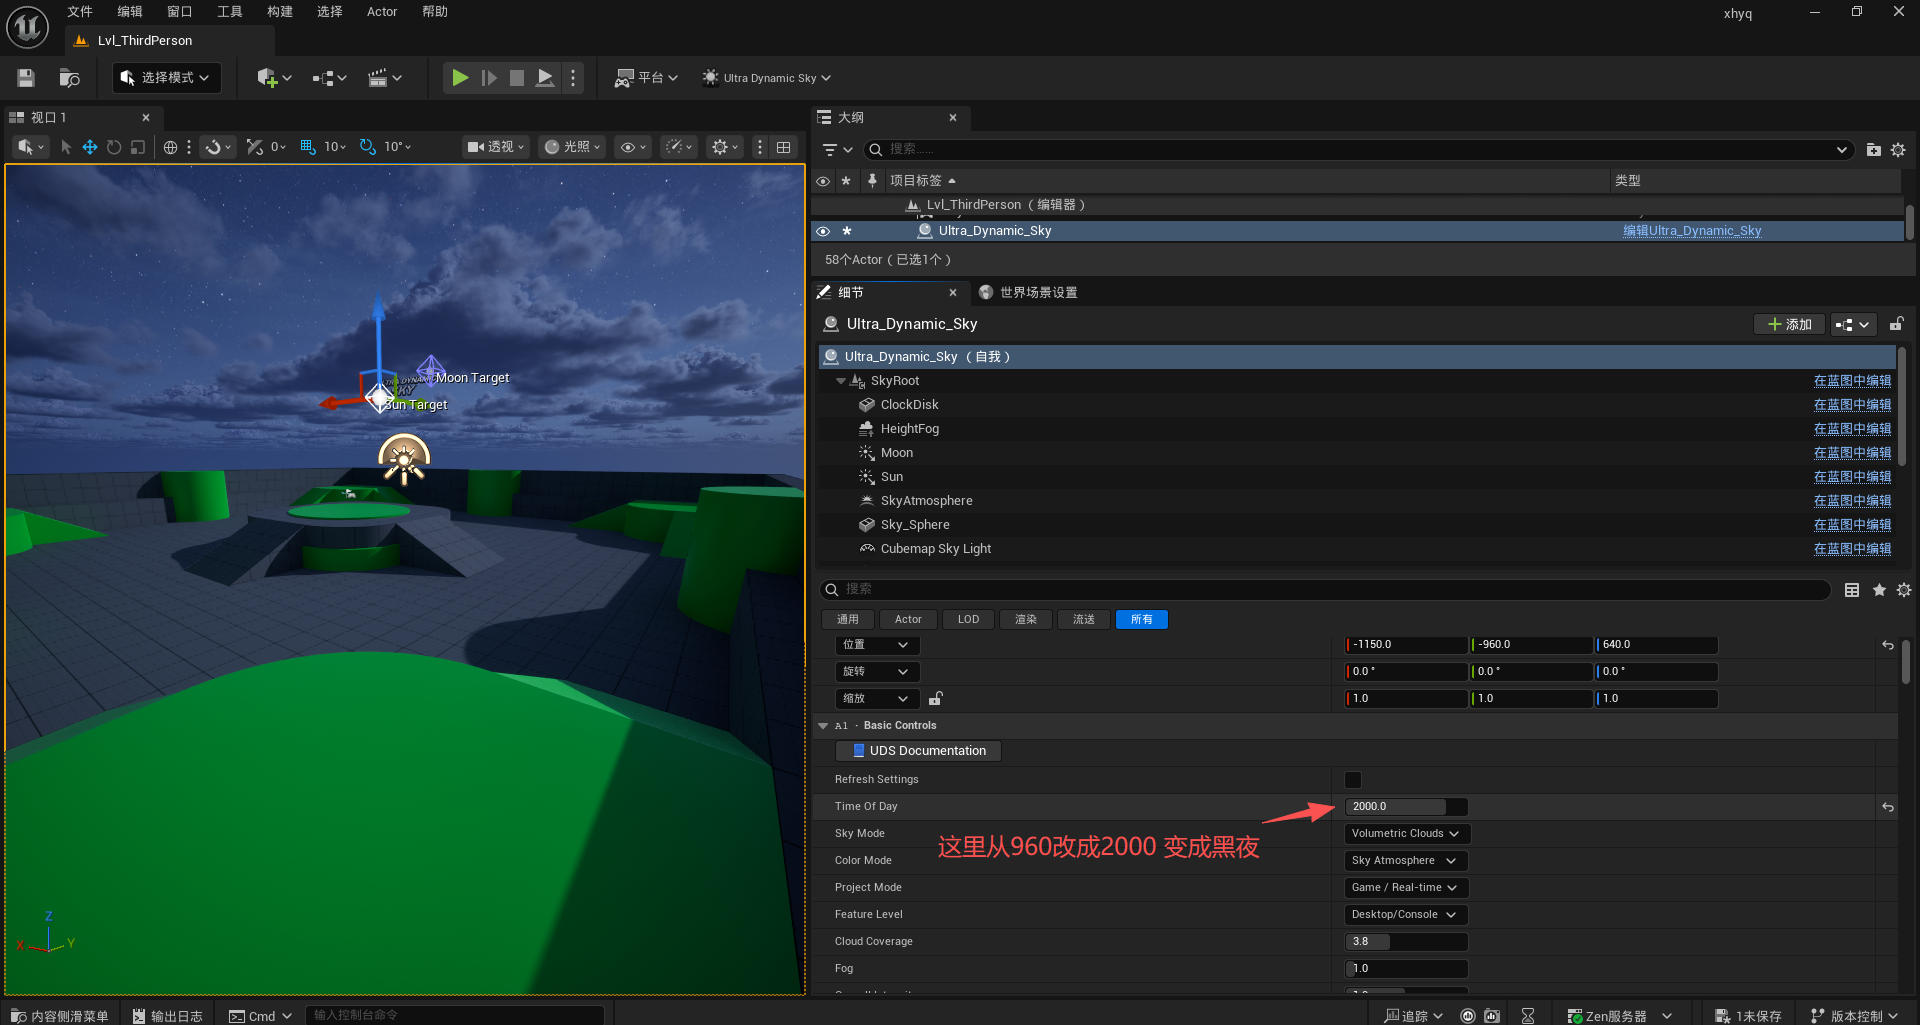
Task: Open the play options three-dot menu
Action: pos(573,78)
